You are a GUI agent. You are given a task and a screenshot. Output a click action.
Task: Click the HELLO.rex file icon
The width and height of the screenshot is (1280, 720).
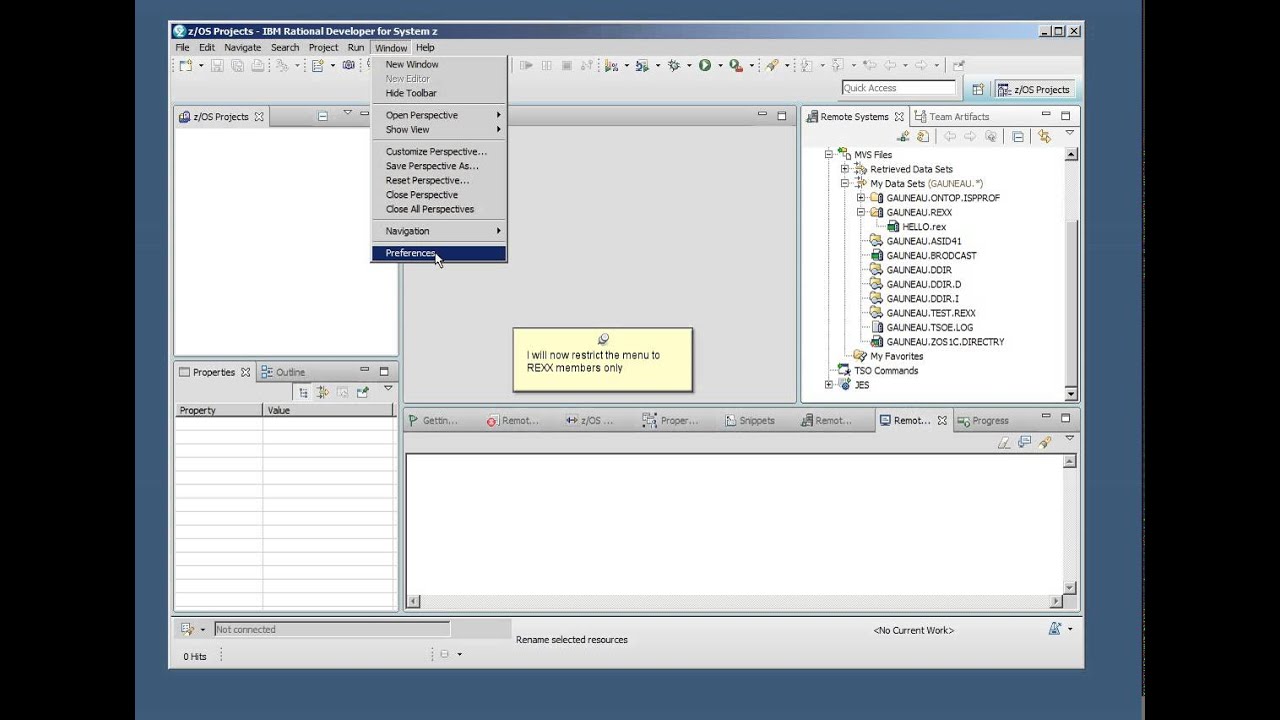click(893, 227)
